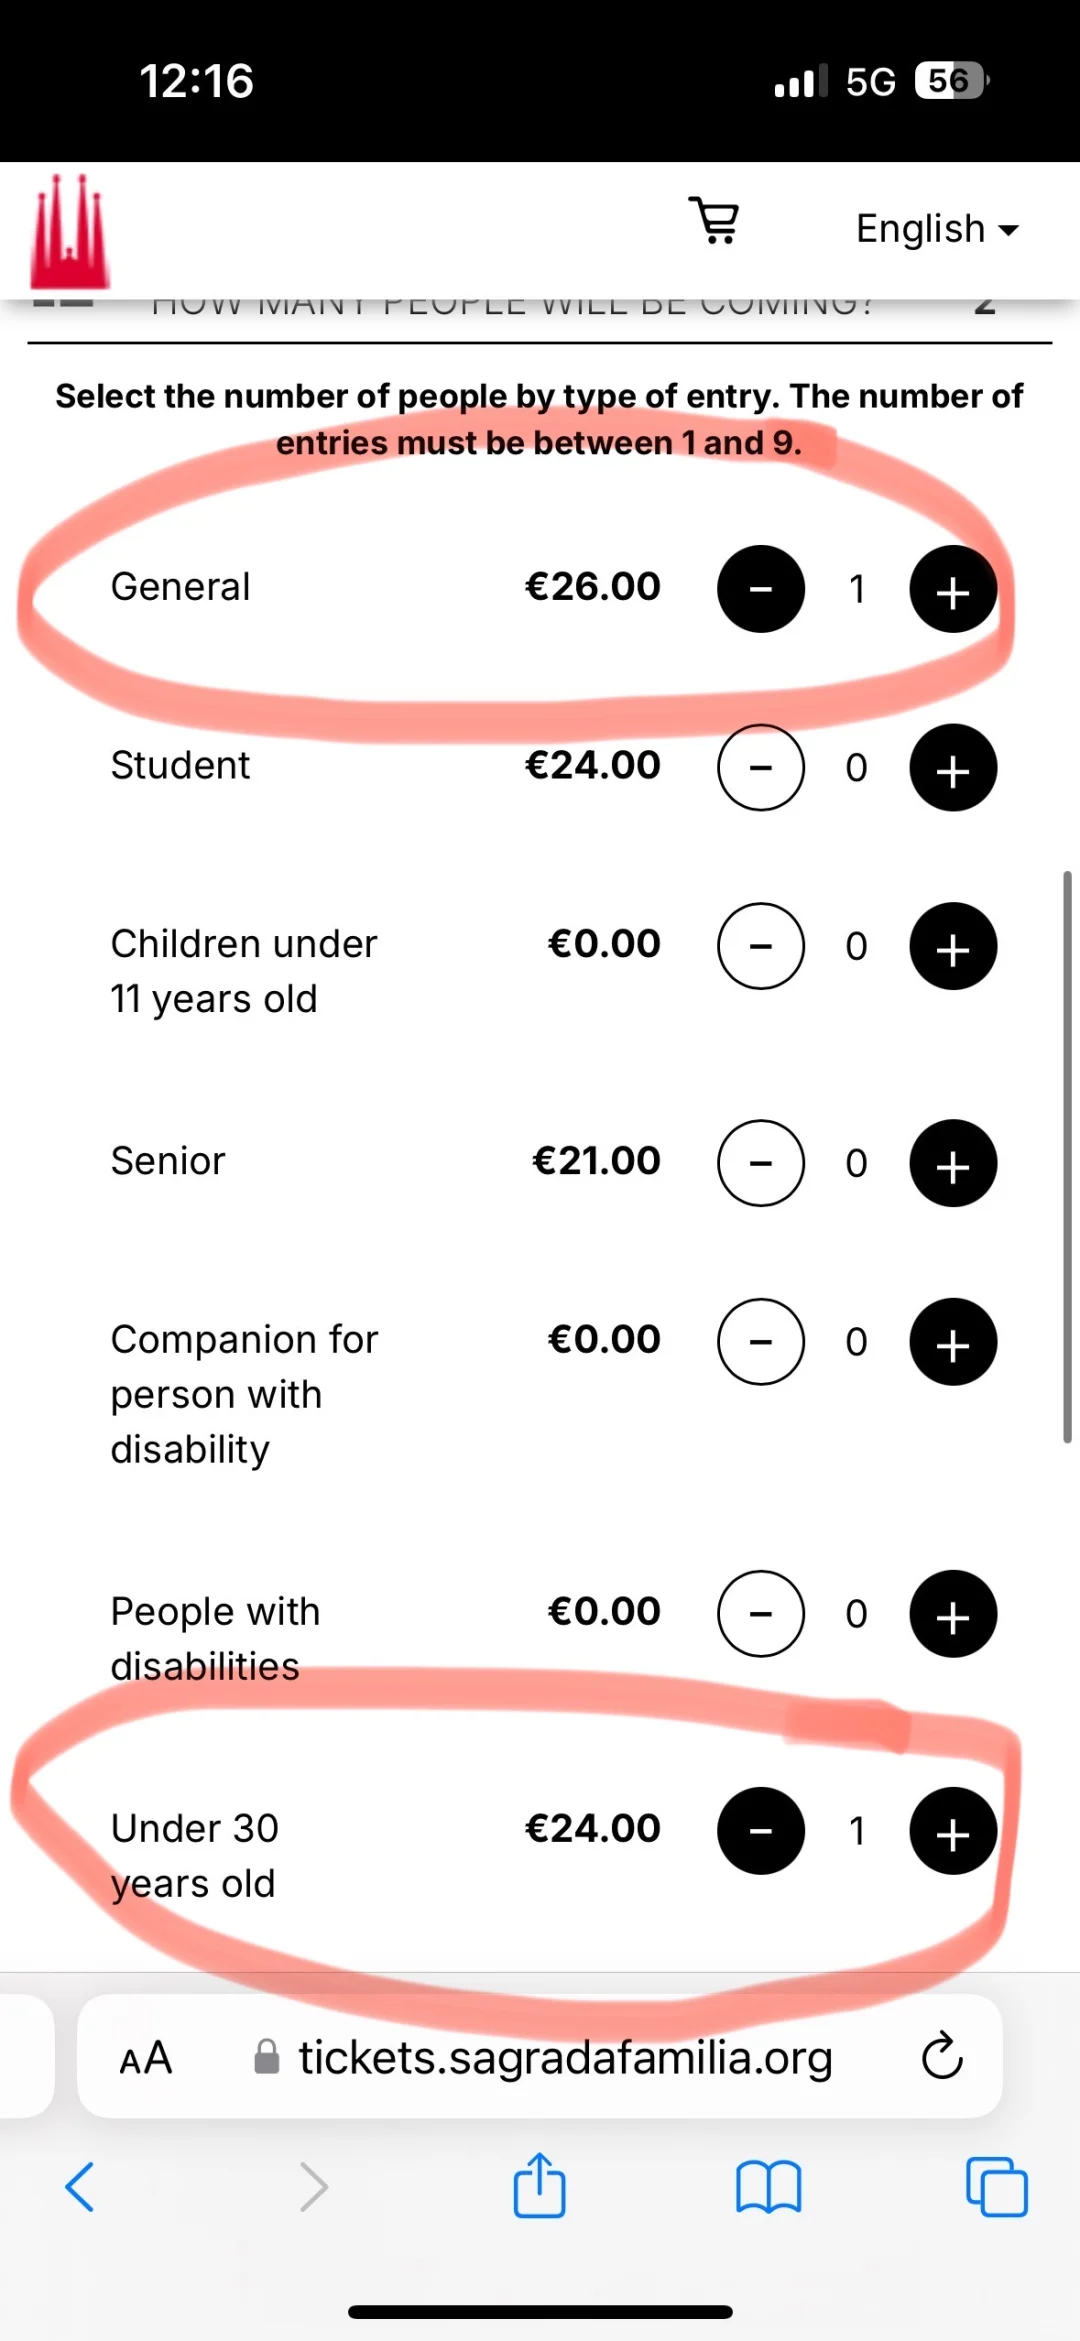1080x2341 pixels.
Task: Reload the page
Action: [941, 2057]
